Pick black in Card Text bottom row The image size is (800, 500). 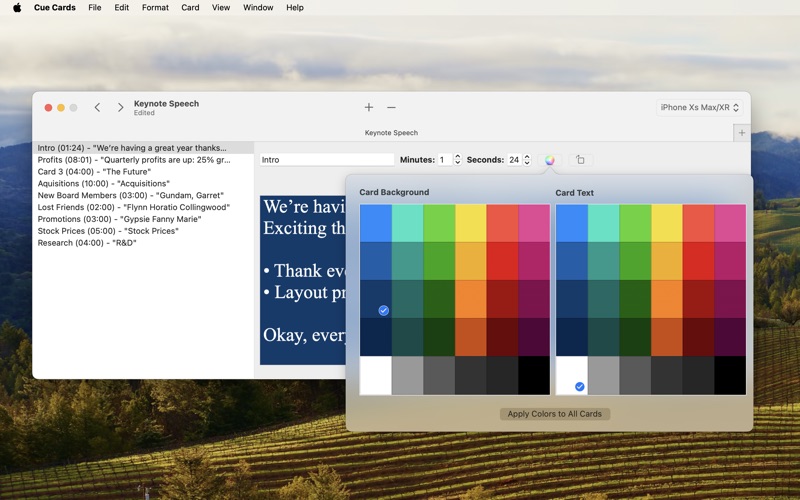730,376
